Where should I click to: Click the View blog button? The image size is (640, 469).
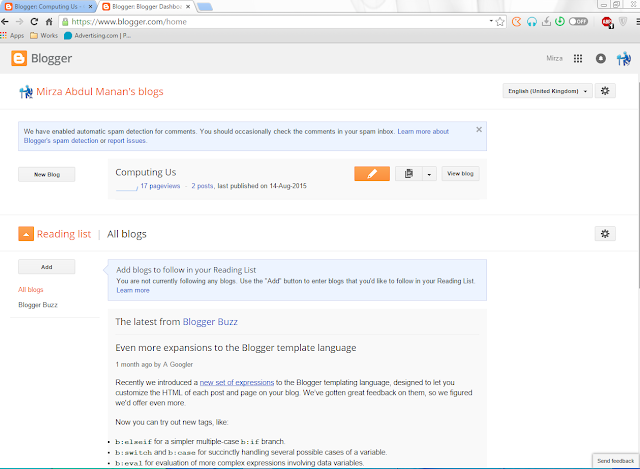pos(460,173)
